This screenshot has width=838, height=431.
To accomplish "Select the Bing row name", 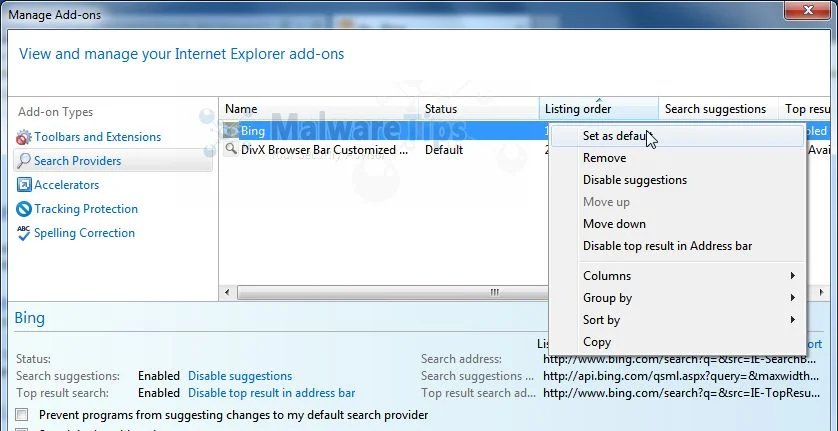I will click(253, 131).
